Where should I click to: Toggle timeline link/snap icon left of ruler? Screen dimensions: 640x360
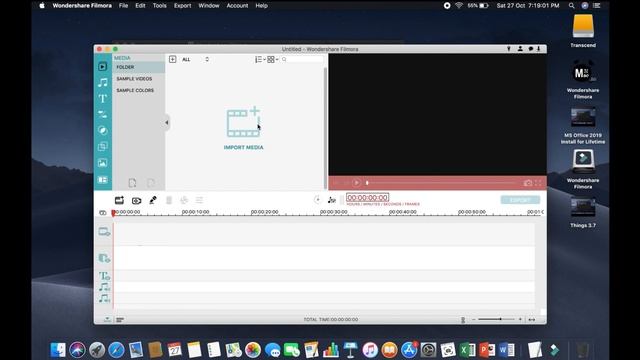coord(102,213)
